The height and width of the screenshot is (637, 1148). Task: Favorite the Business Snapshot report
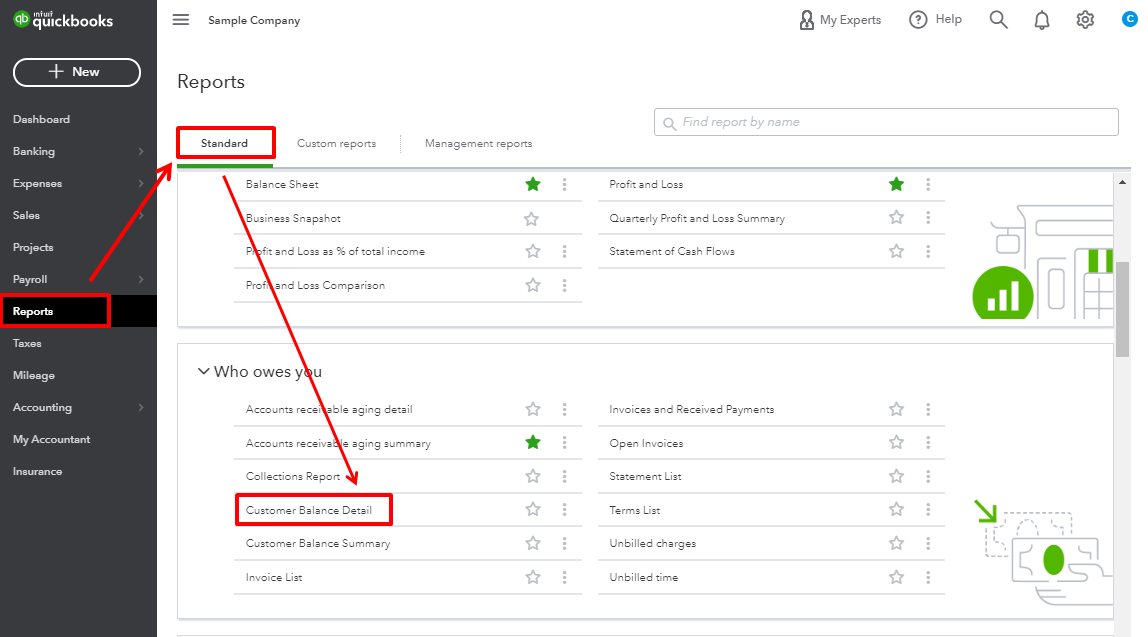point(532,218)
